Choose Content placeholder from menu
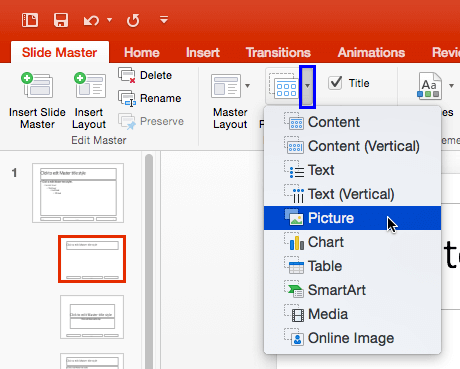Image resolution: width=460 pixels, height=369 pixels. (x=352, y=122)
